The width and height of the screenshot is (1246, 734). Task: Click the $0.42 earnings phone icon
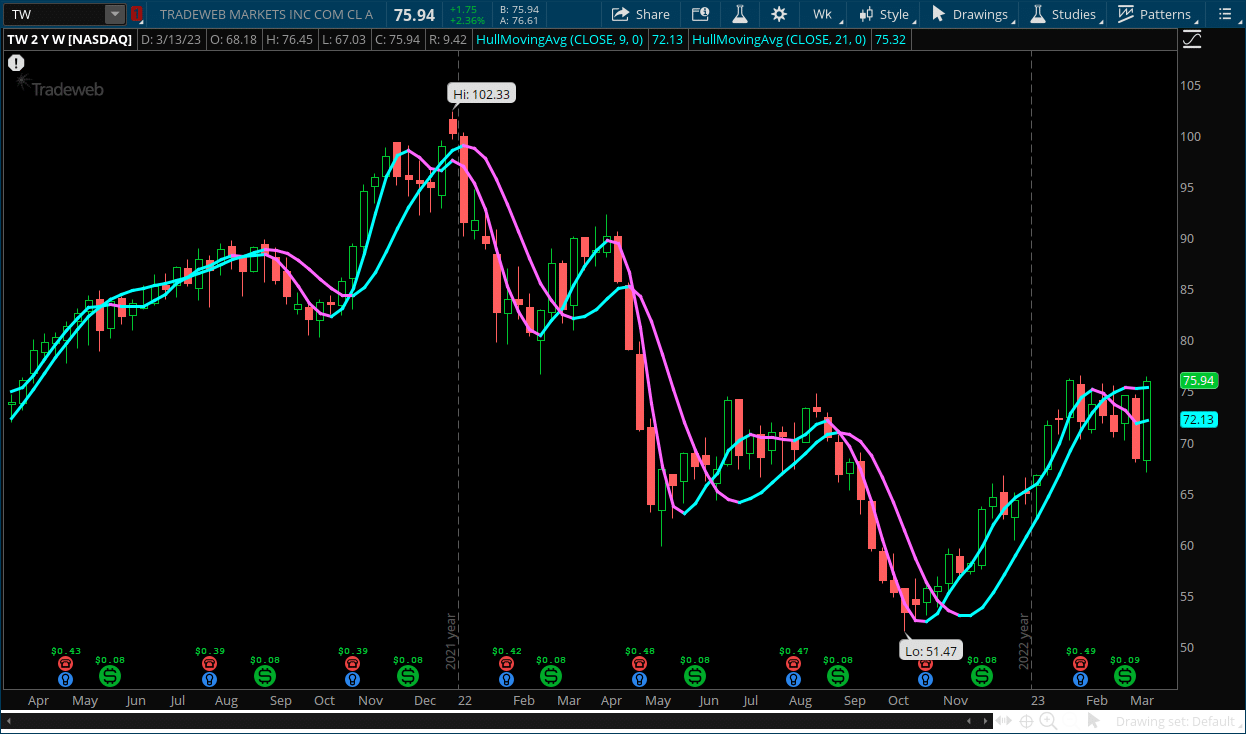coord(506,663)
